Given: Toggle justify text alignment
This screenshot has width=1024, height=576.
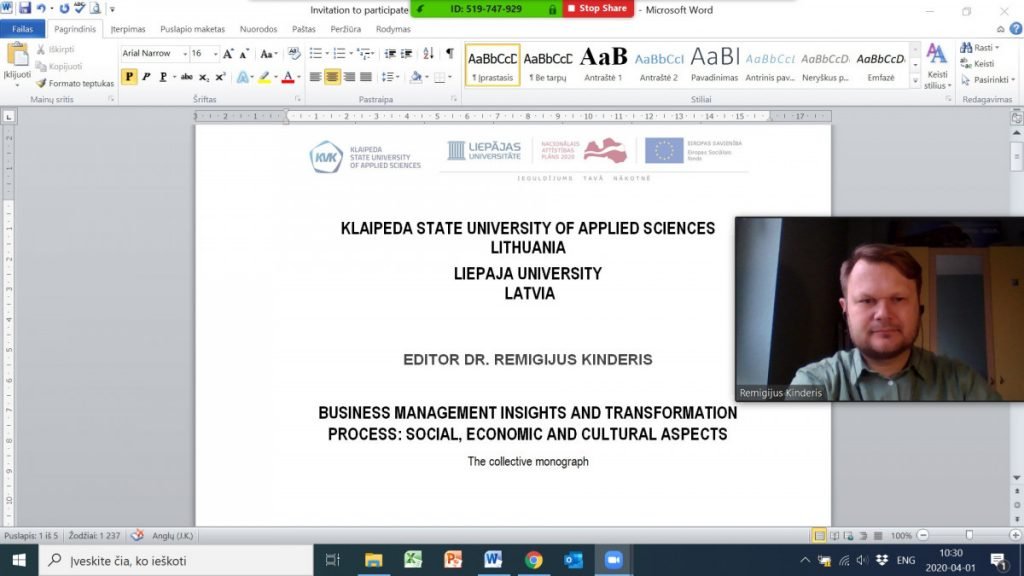Looking at the screenshot, I should pos(366,77).
